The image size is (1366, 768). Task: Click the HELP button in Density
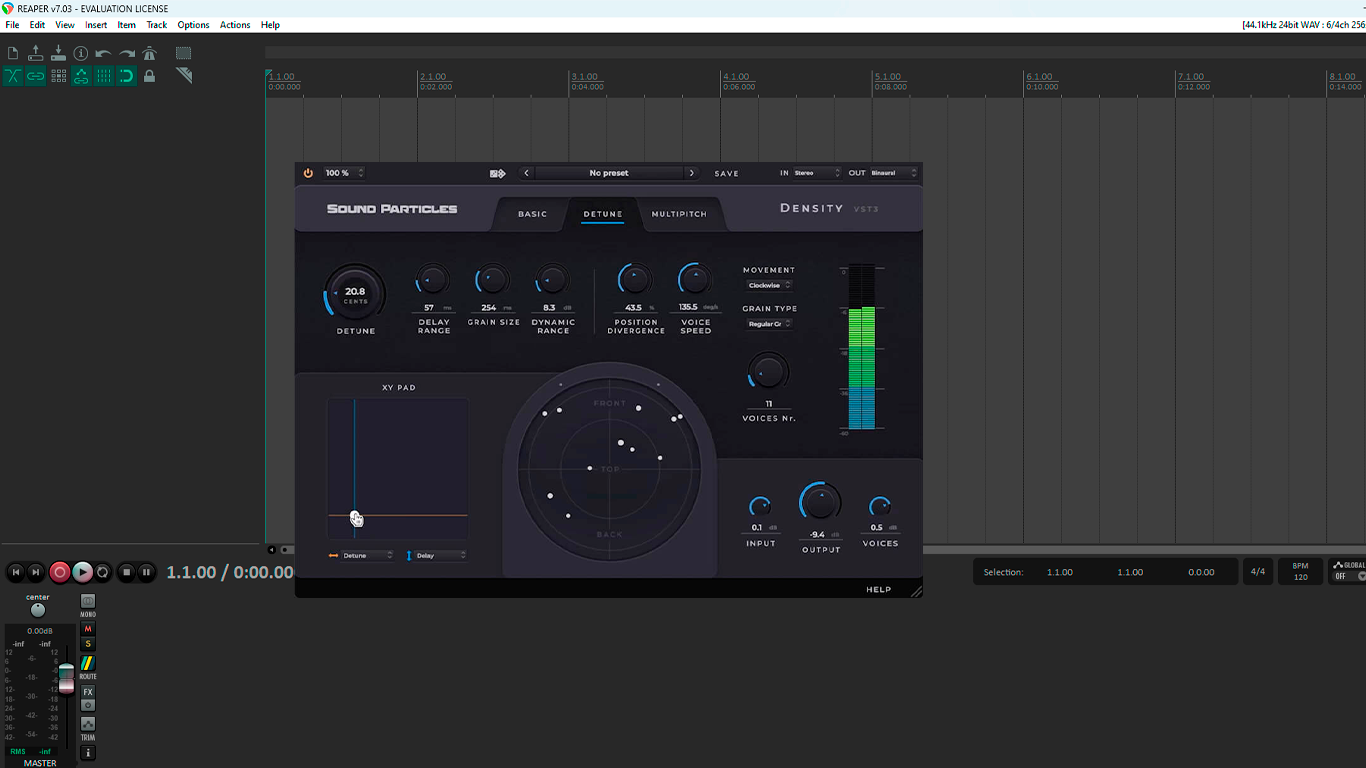(x=879, y=590)
